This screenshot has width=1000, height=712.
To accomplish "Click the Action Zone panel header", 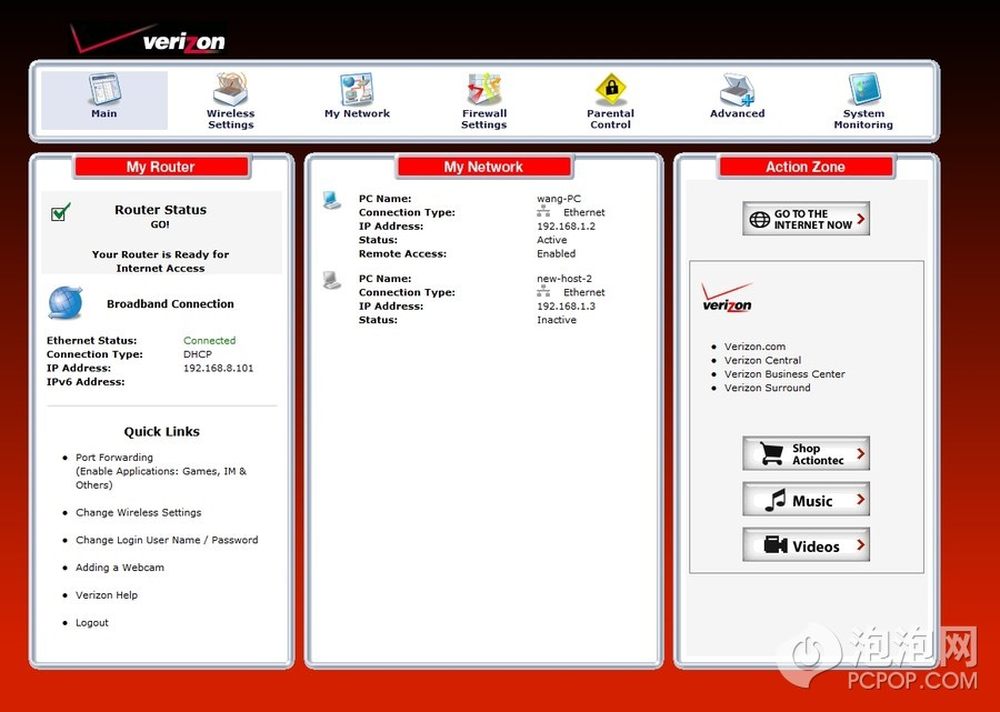I will click(805, 167).
